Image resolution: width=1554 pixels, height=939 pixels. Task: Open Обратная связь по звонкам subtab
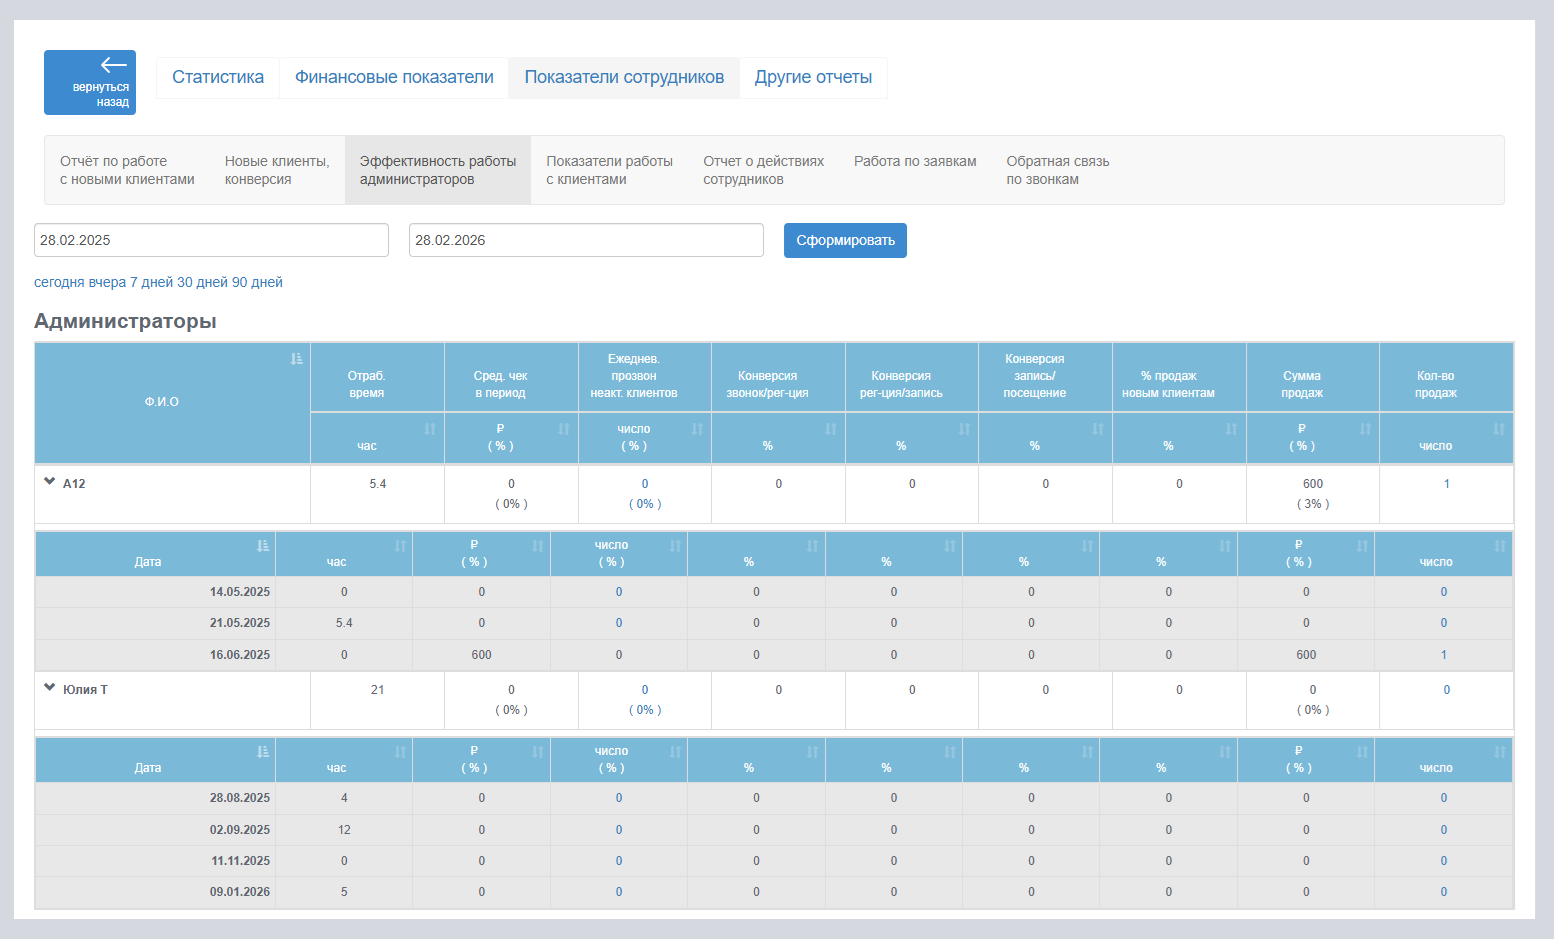click(1057, 170)
